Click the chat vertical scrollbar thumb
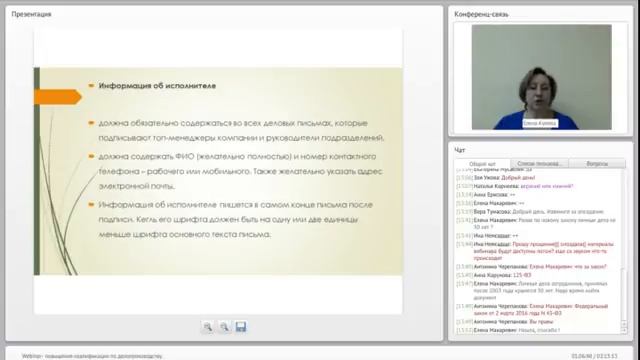This screenshot has height=360, width=640. click(x=624, y=294)
